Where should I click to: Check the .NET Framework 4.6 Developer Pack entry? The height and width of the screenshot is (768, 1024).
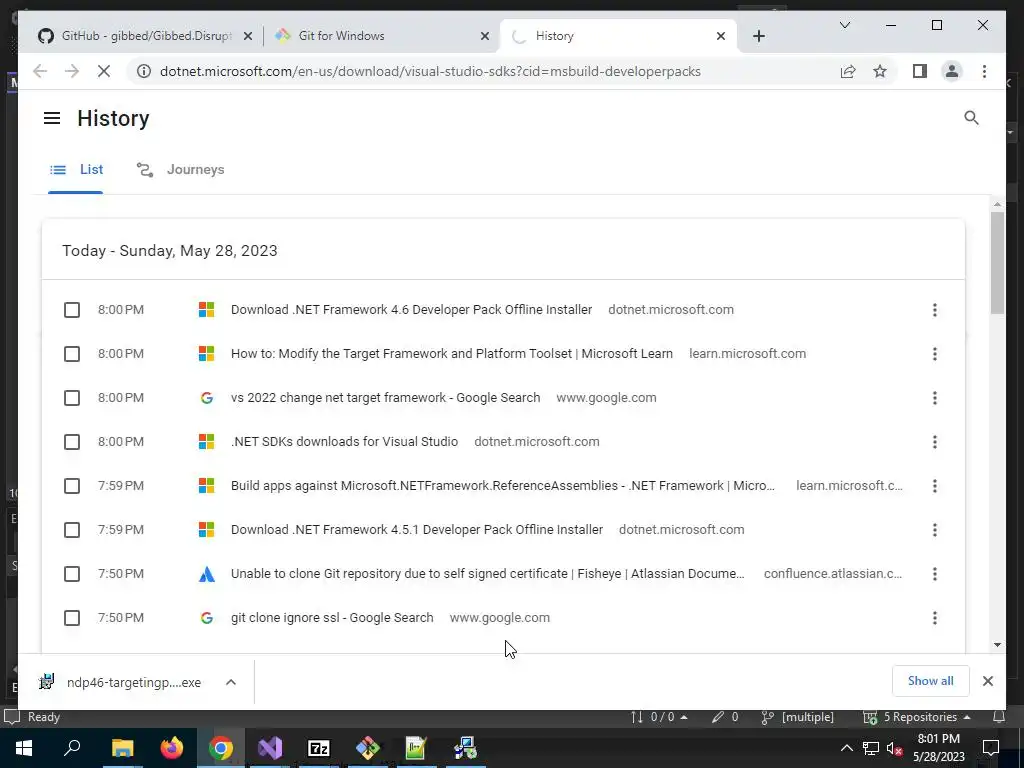pyautogui.click(x=72, y=310)
